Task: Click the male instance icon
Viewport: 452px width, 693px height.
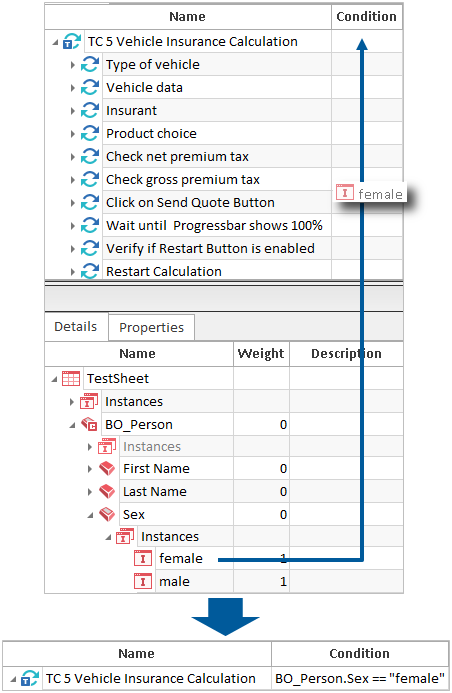Action: [x=143, y=581]
